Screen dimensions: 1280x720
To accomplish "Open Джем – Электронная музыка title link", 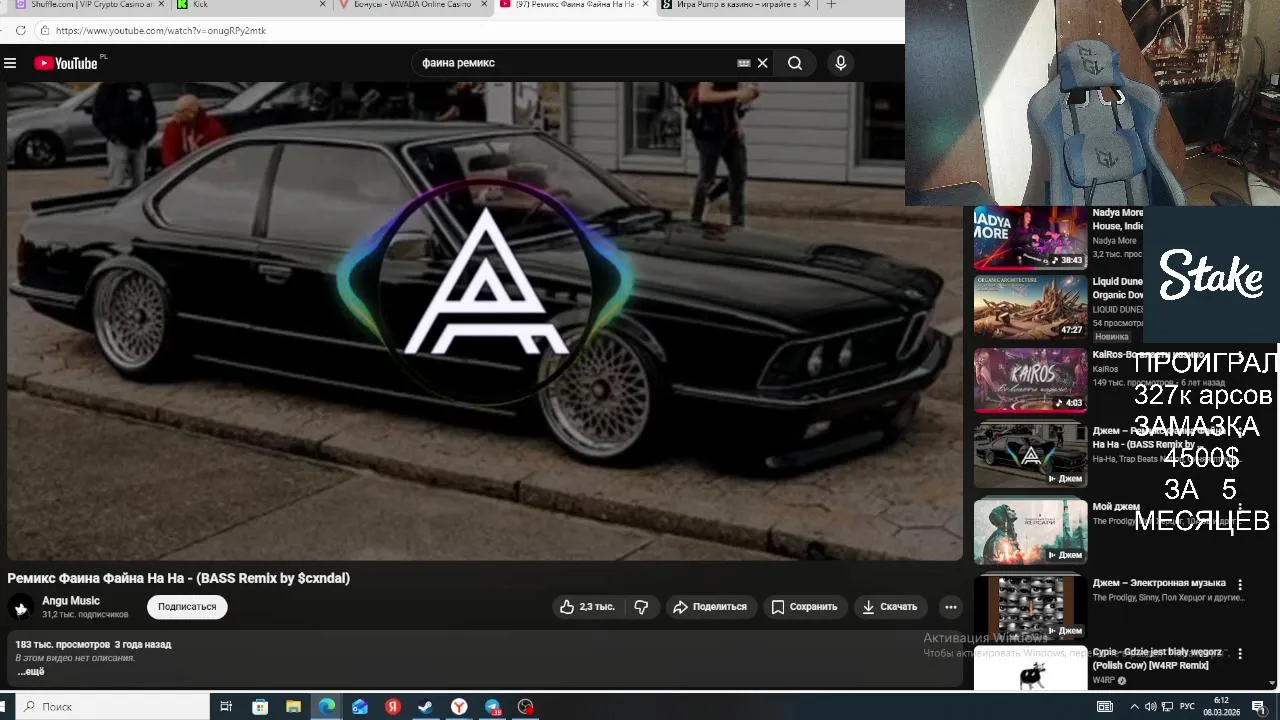I will [1159, 583].
